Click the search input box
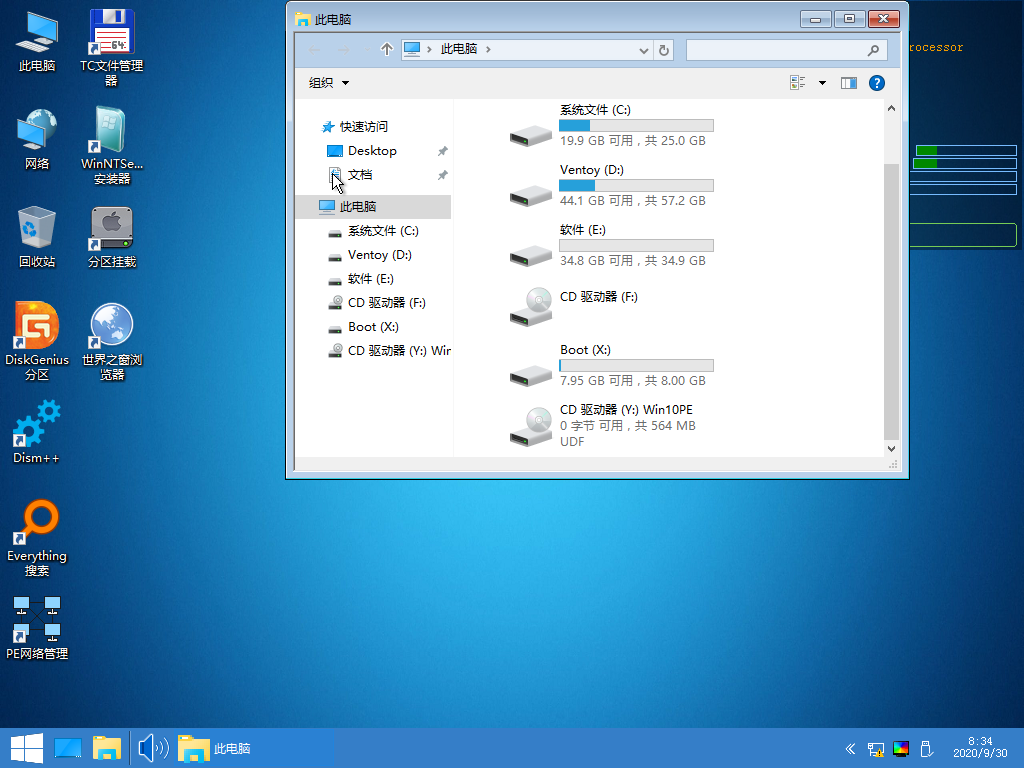The image size is (1024, 768). pyautogui.click(x=777, y=49)
